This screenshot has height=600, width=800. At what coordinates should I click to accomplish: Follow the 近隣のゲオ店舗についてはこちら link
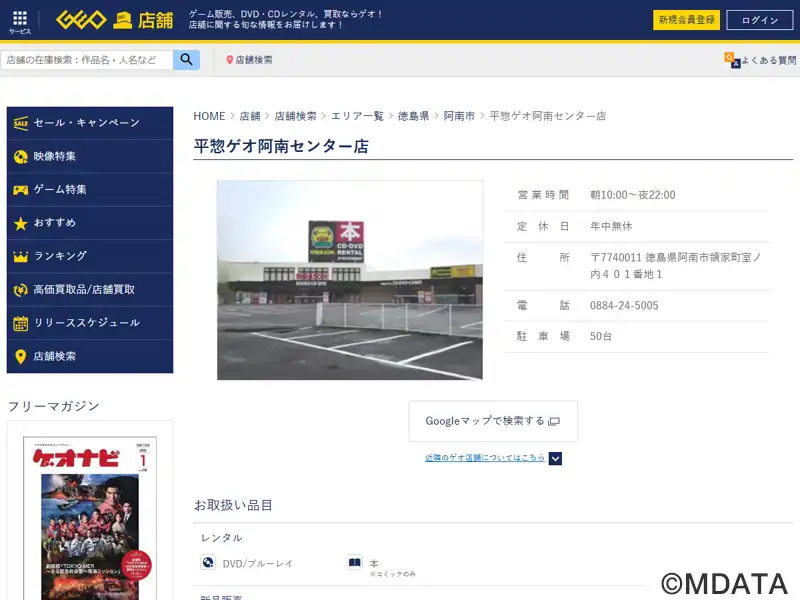pyautogui.click(x=485, y=458)
